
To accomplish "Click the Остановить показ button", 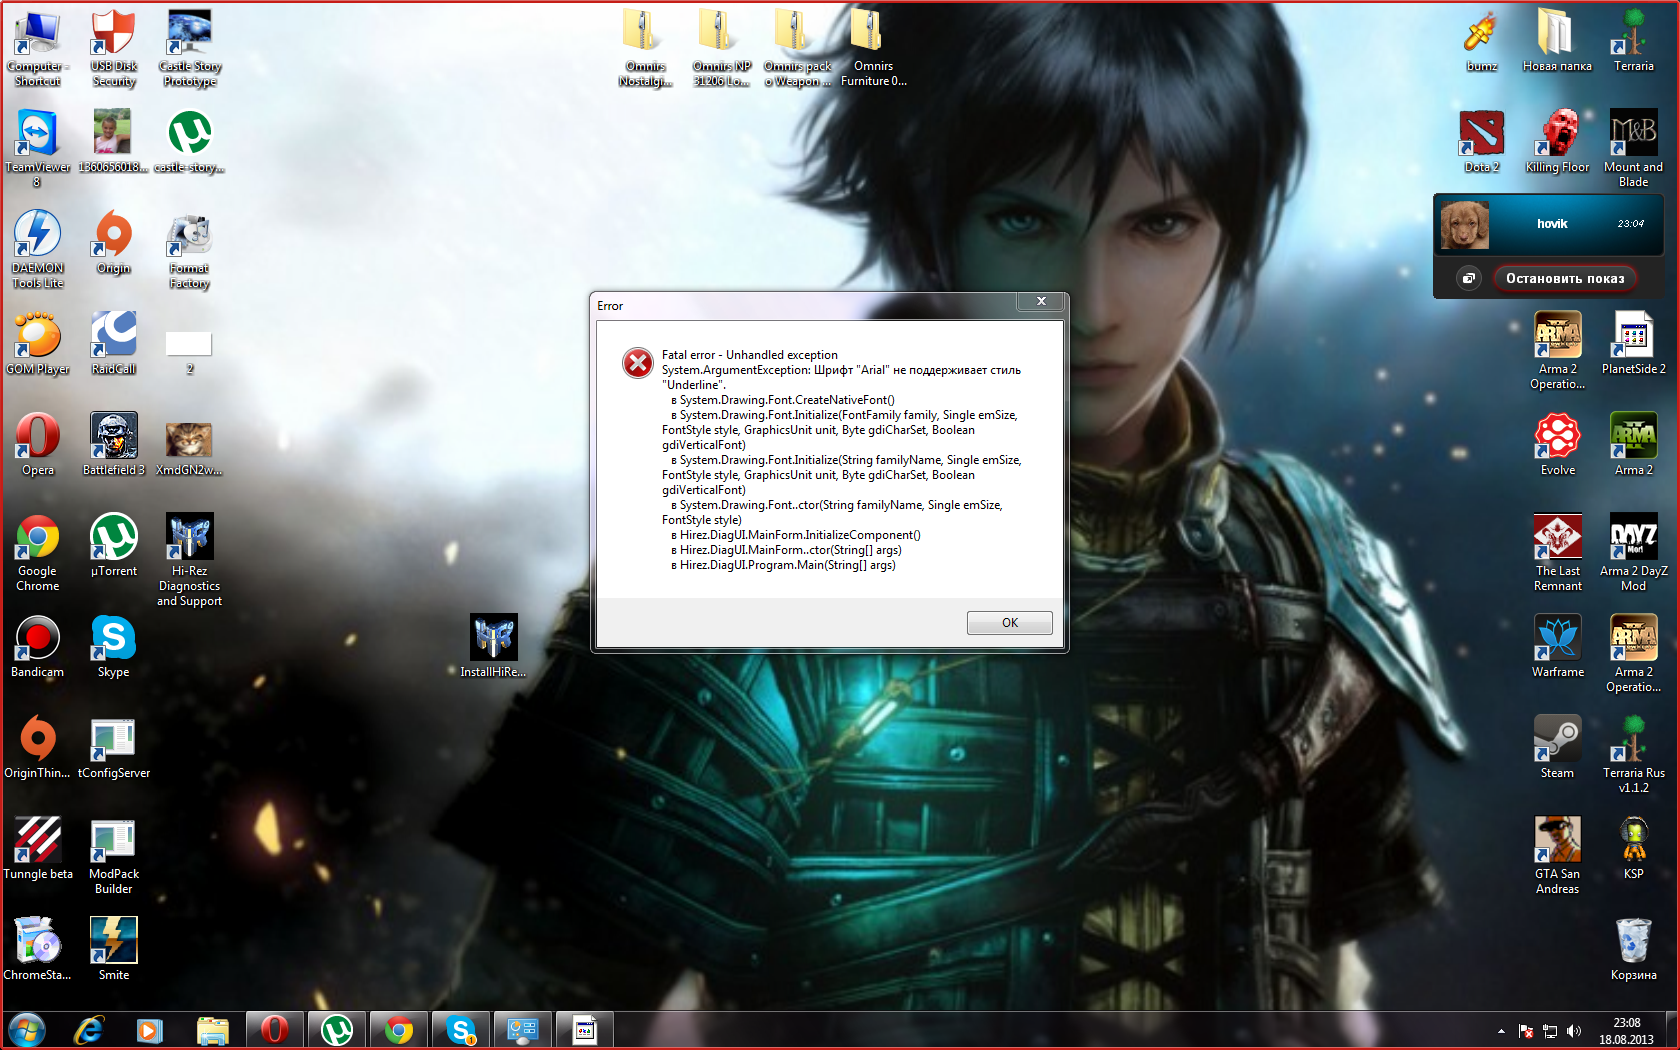I will 1565,278.
